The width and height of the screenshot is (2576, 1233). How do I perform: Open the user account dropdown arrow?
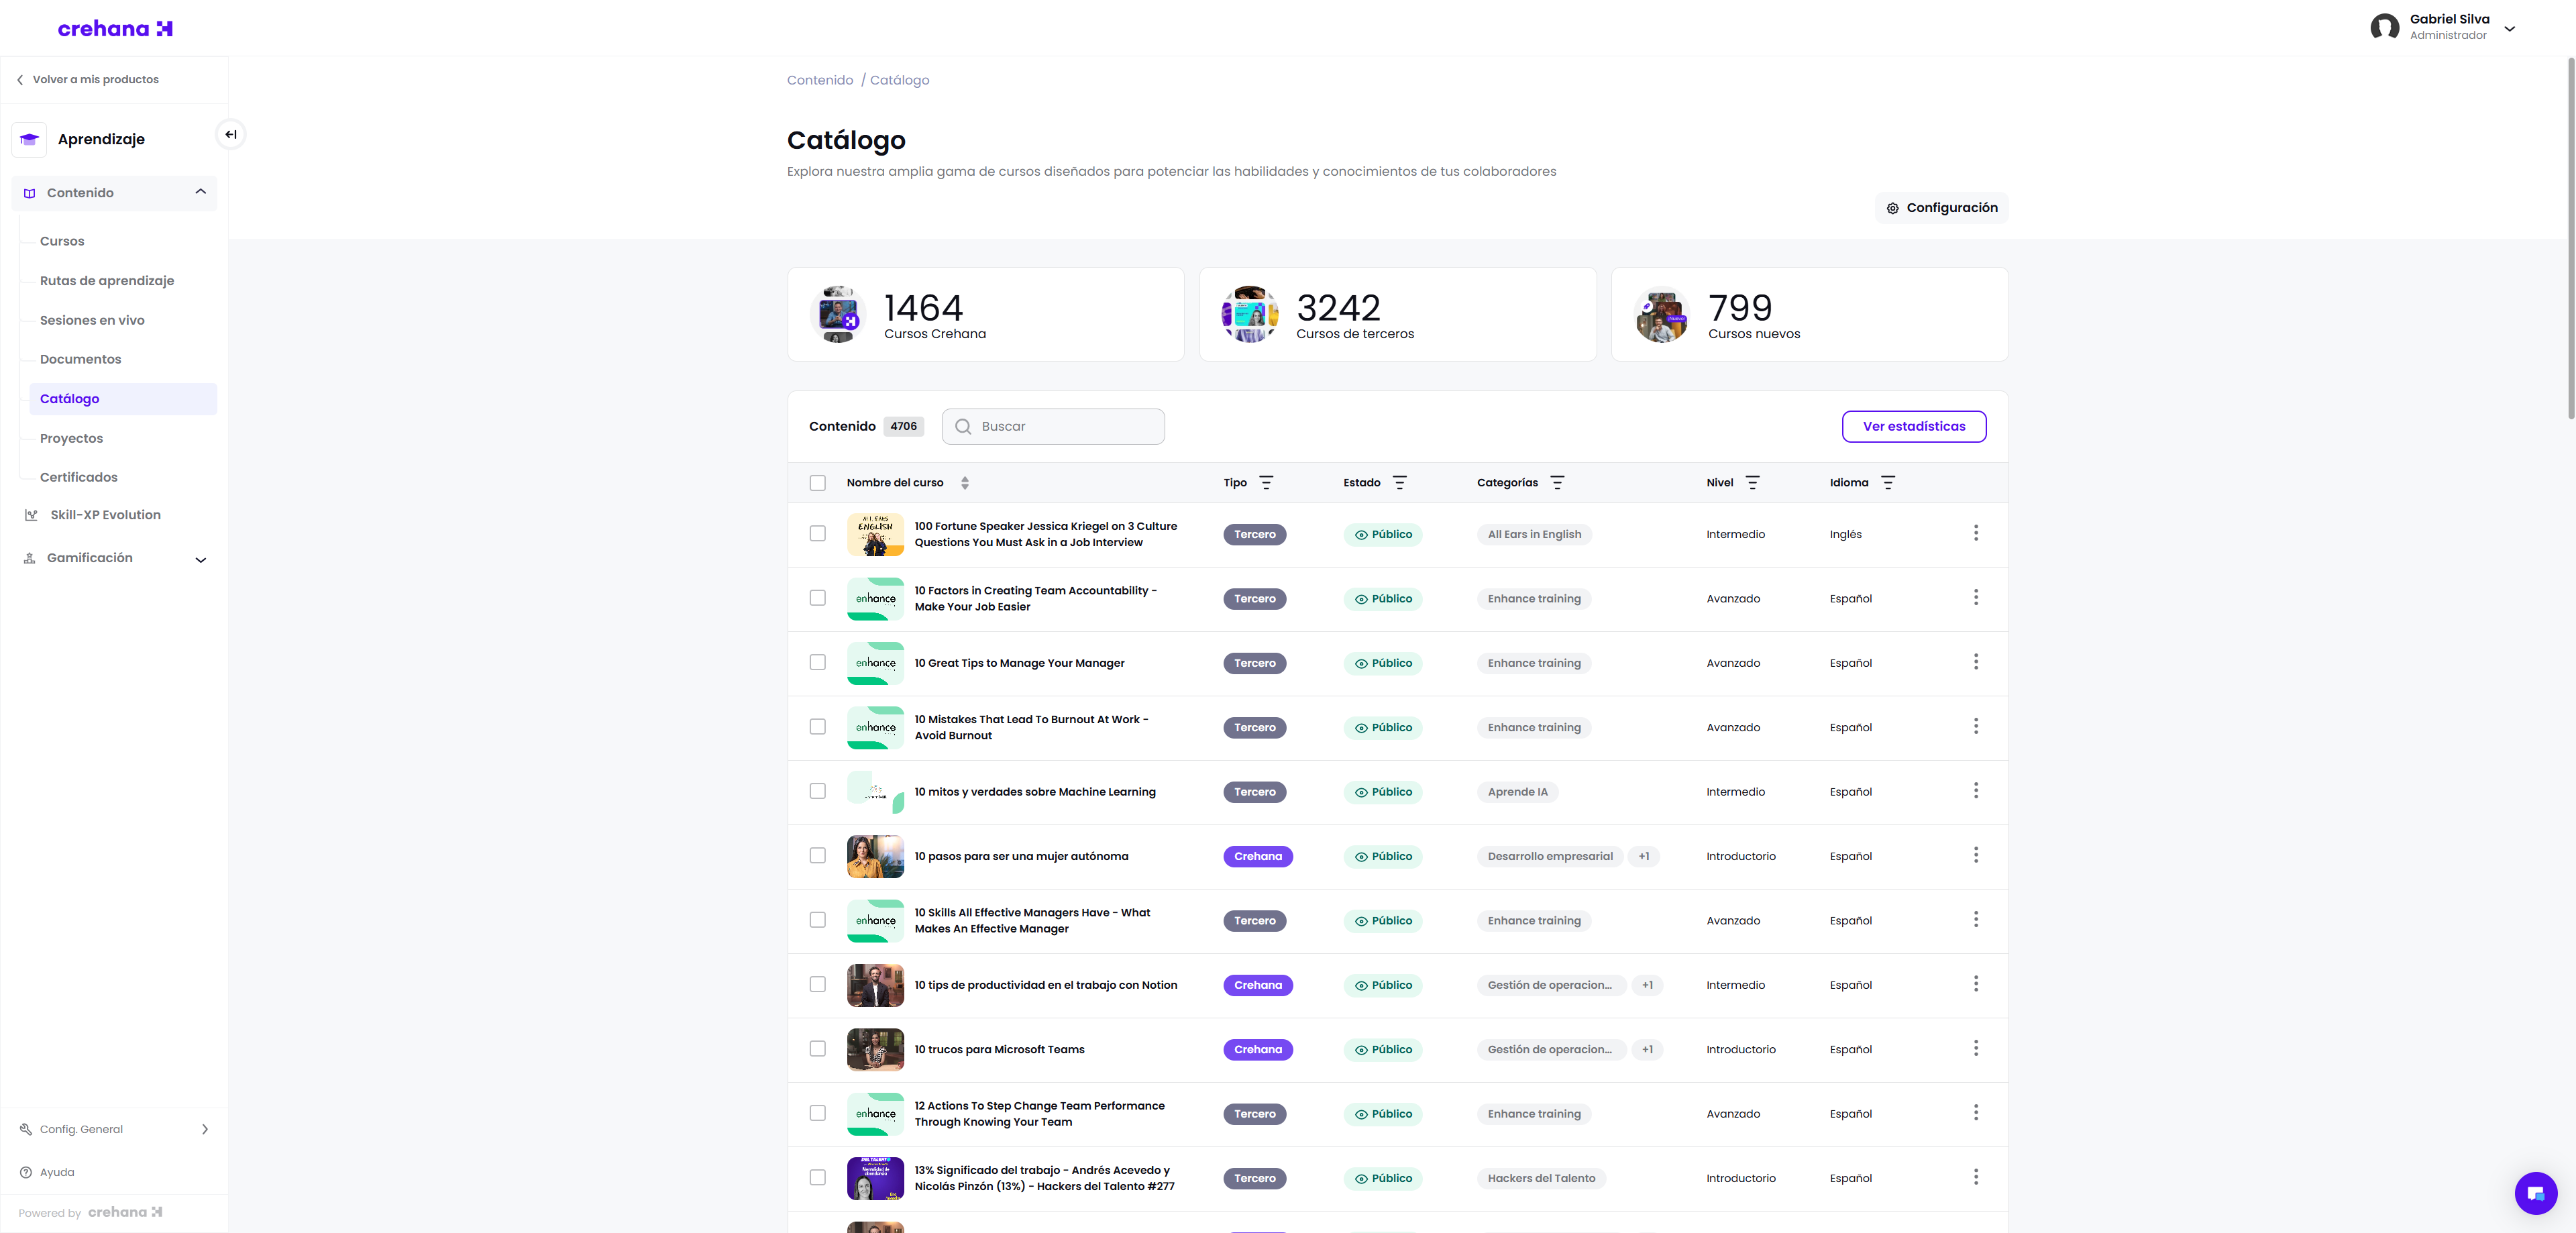coord(2509,29)
